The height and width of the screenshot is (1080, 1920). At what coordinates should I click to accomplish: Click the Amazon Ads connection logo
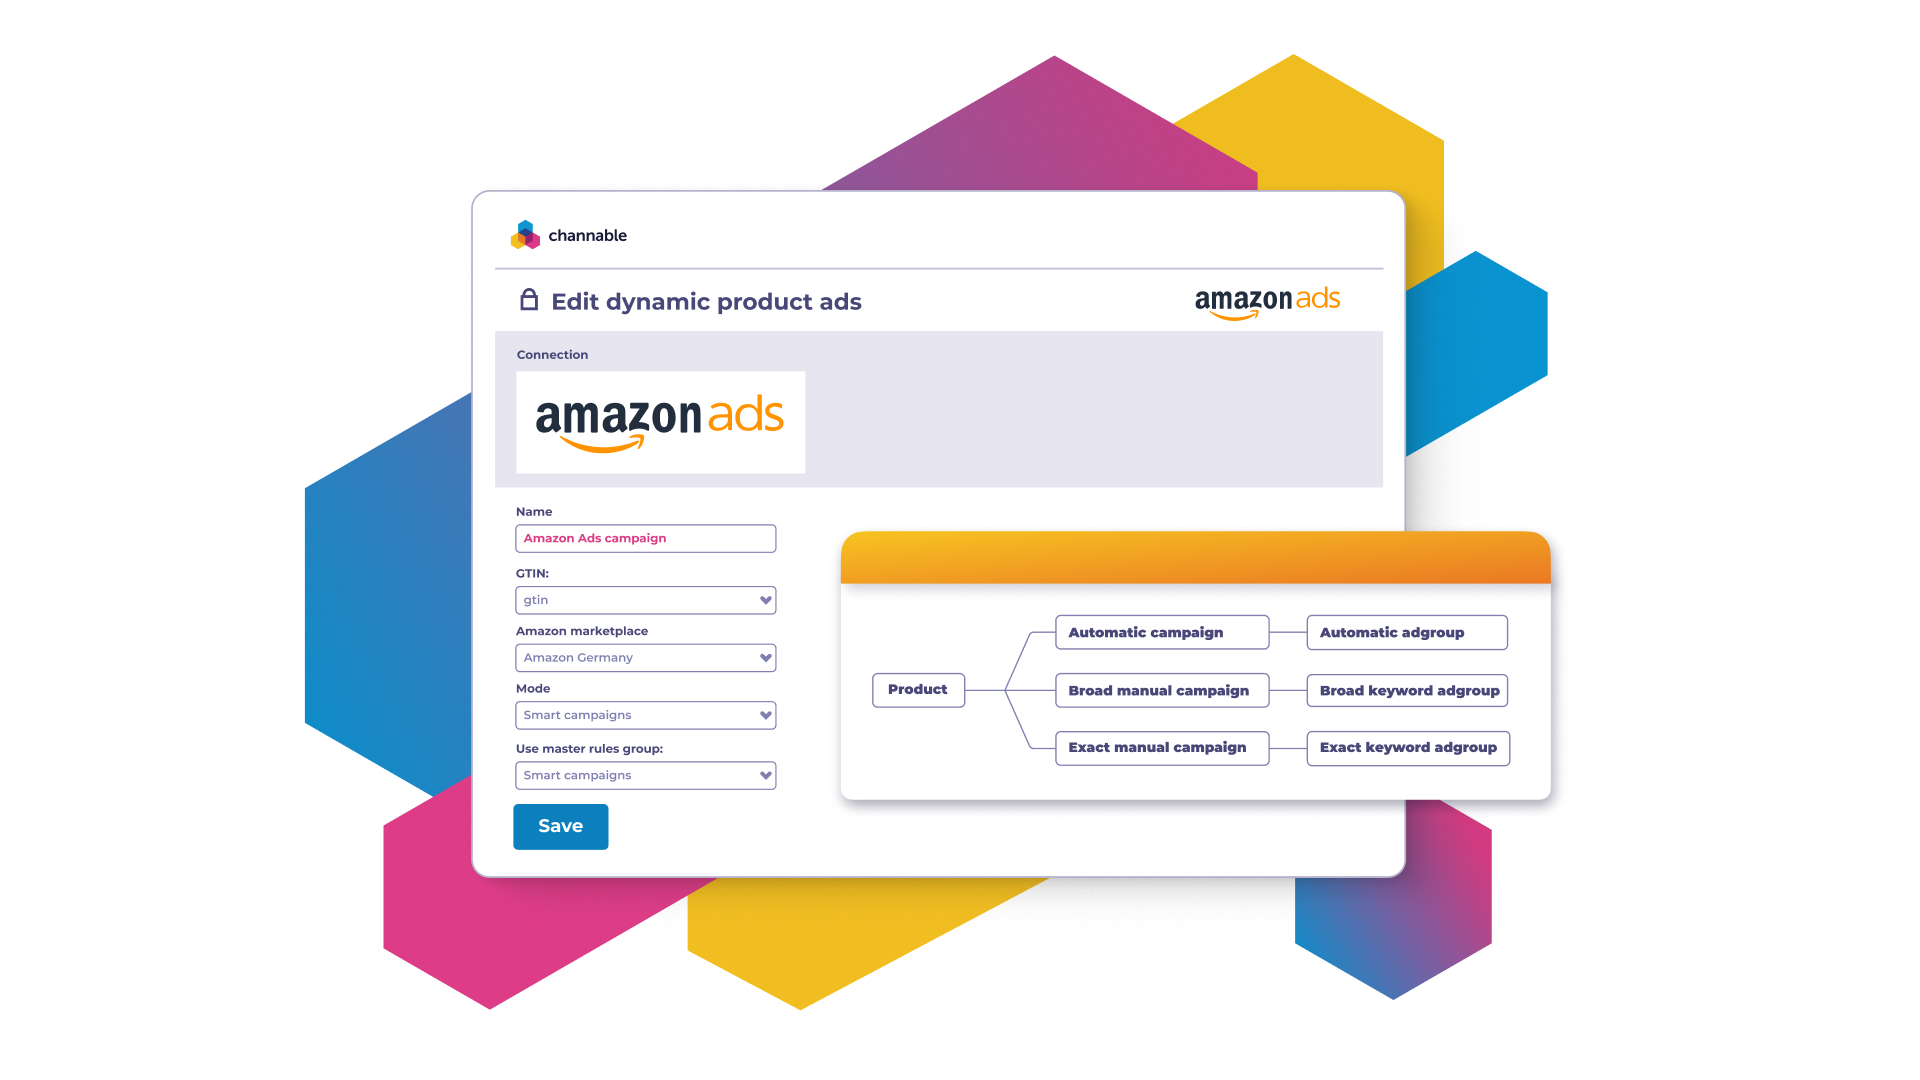point(661,421)
